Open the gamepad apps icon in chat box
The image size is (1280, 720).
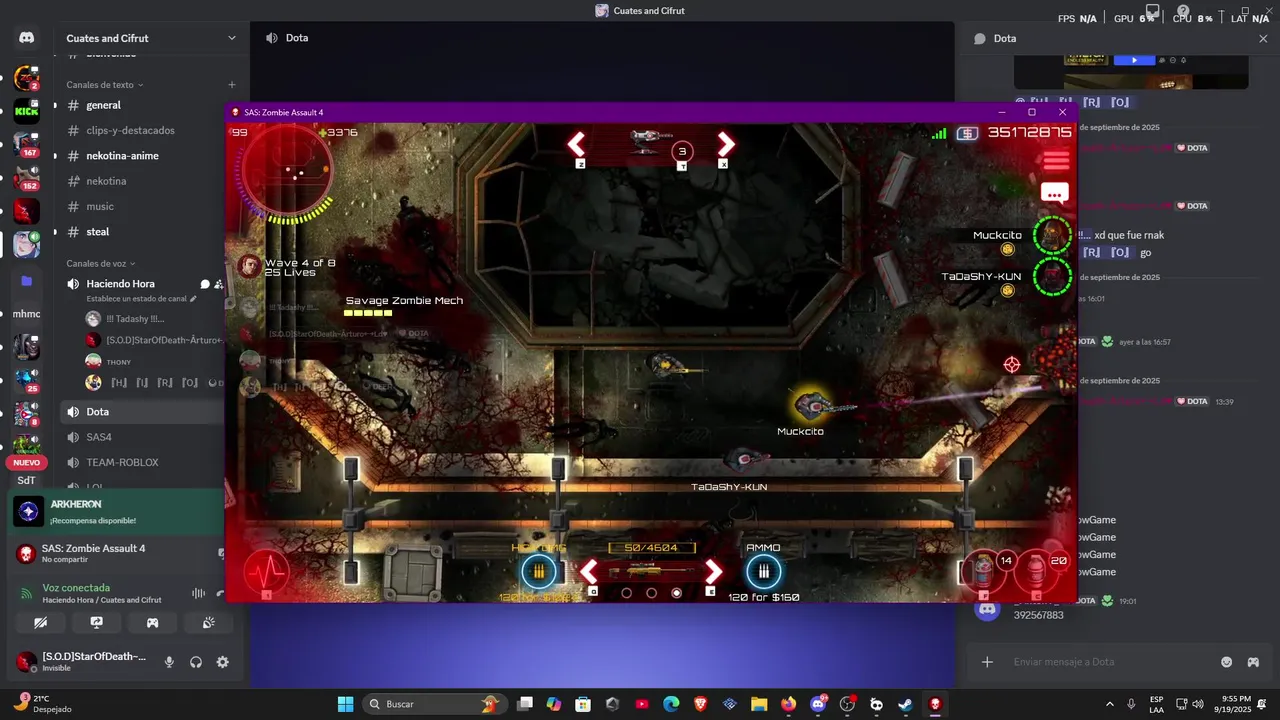1253,662
